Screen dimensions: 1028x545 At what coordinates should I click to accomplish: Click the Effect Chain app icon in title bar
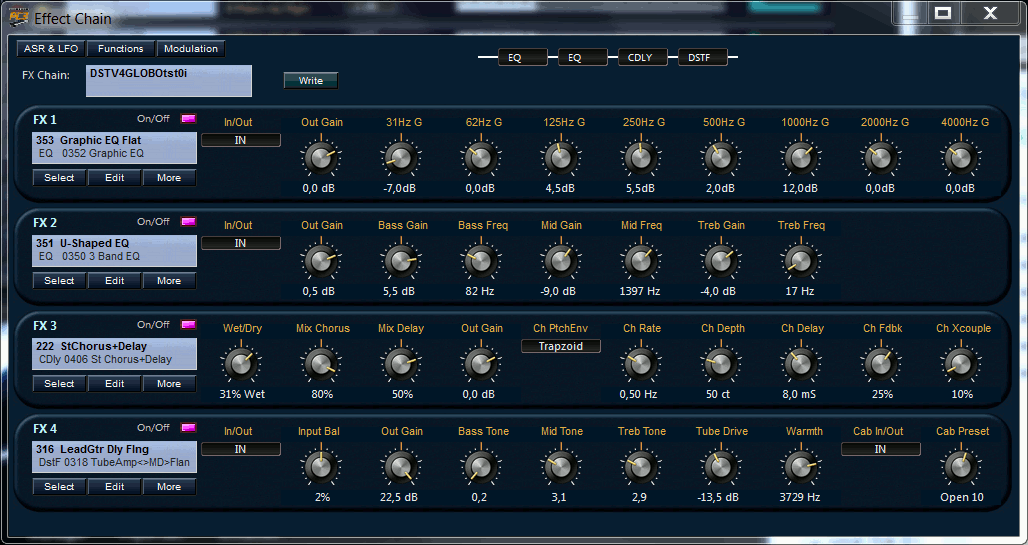[x=19, y=17]
